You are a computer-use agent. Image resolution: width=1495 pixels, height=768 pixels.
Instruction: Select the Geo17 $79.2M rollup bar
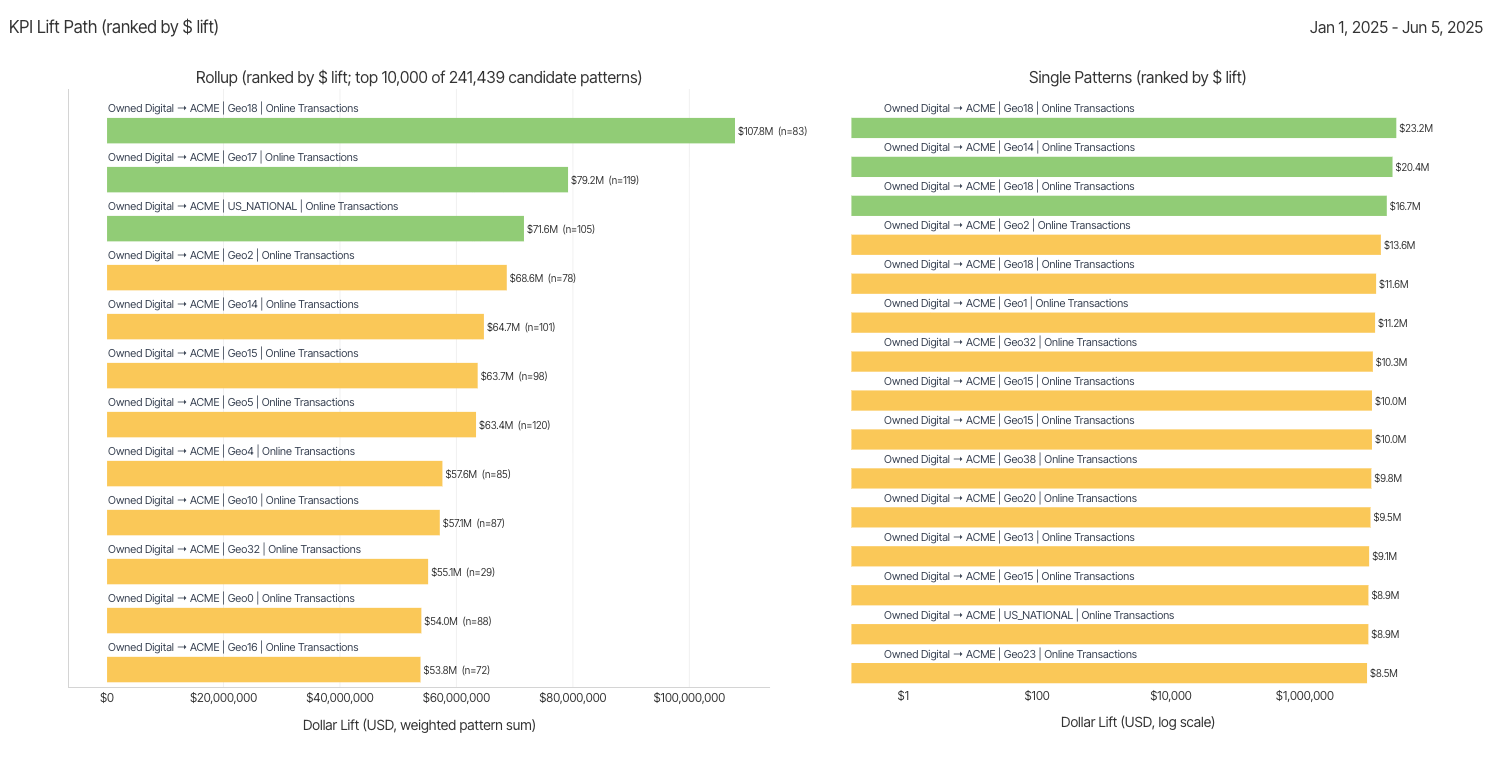pyautogui.click(x=337, y=180)
